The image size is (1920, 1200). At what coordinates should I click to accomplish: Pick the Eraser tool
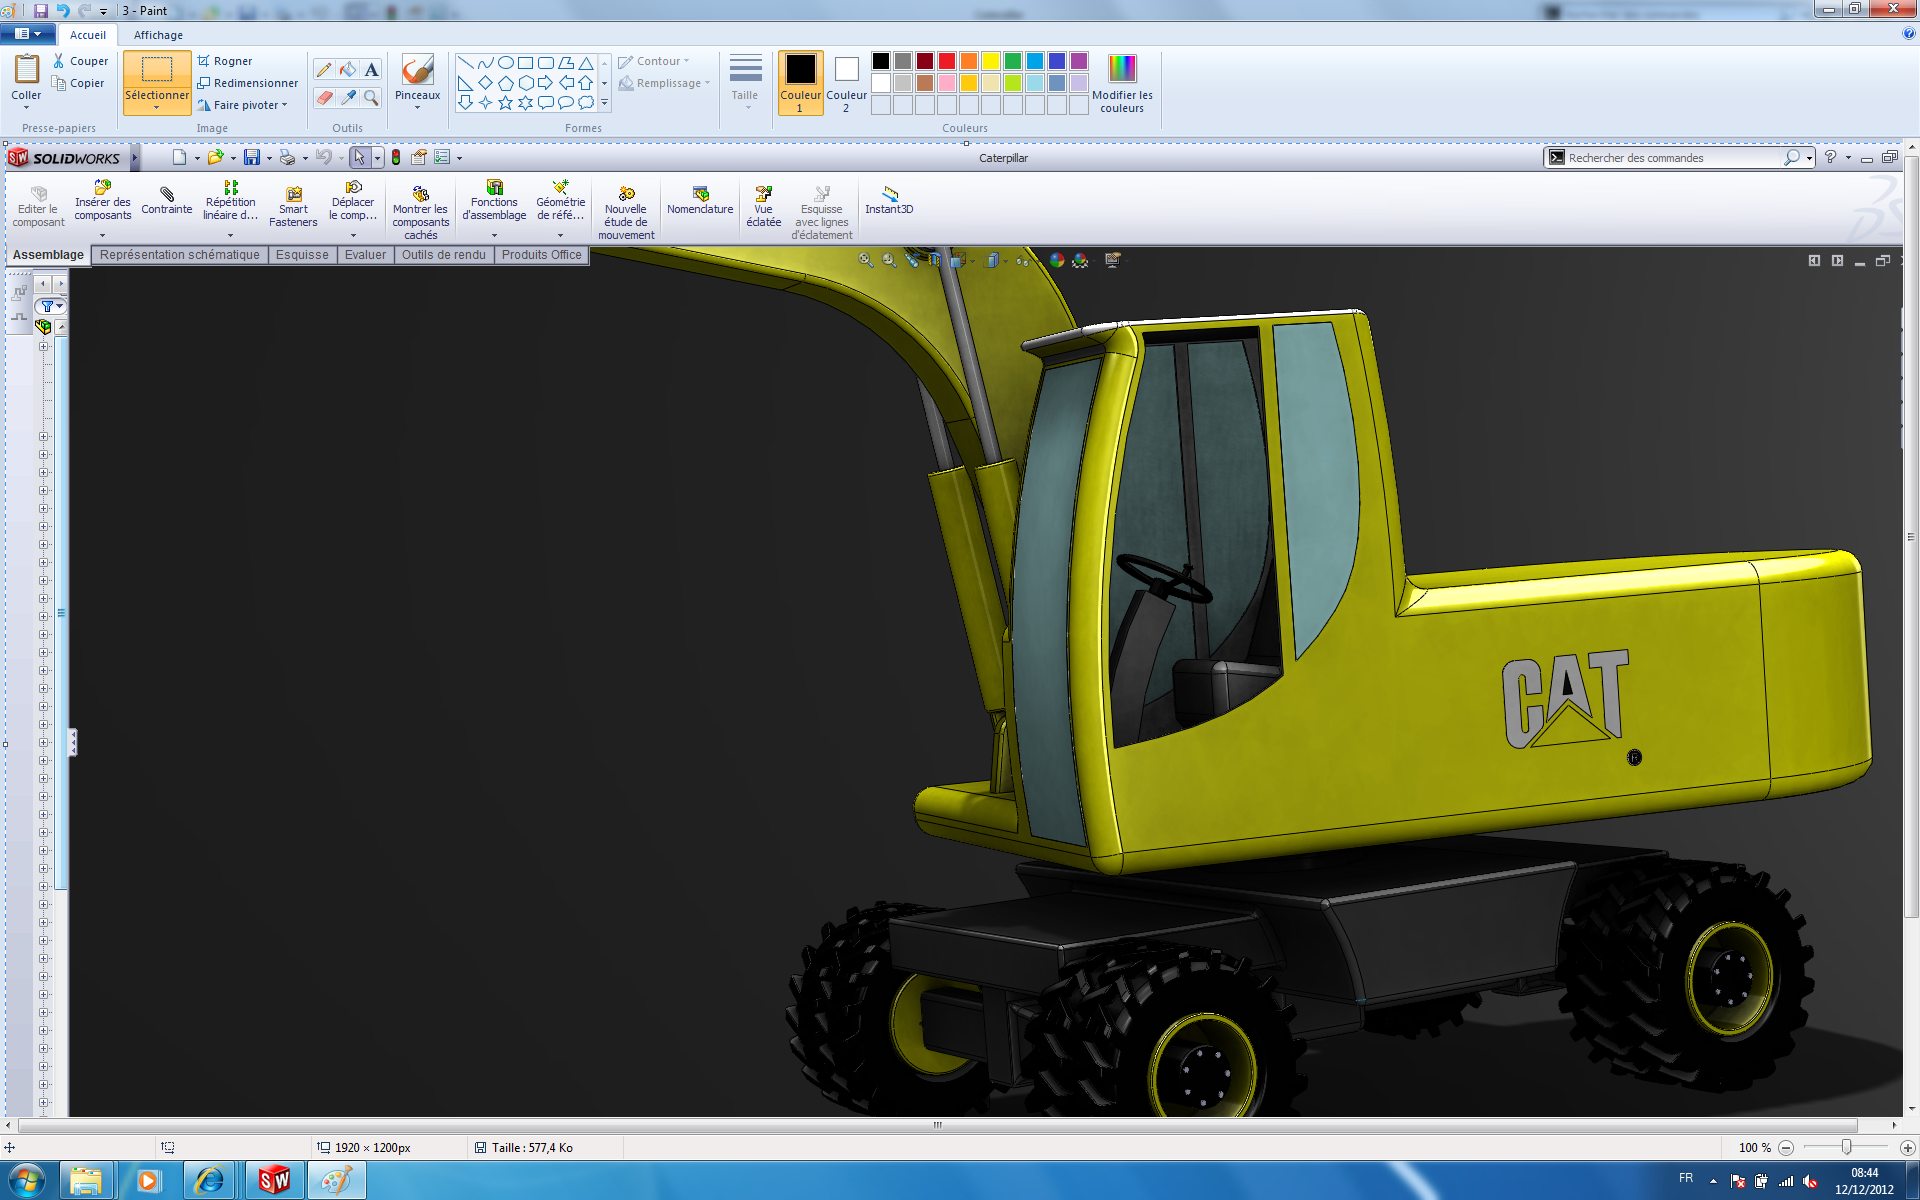(x=324, y=97)
